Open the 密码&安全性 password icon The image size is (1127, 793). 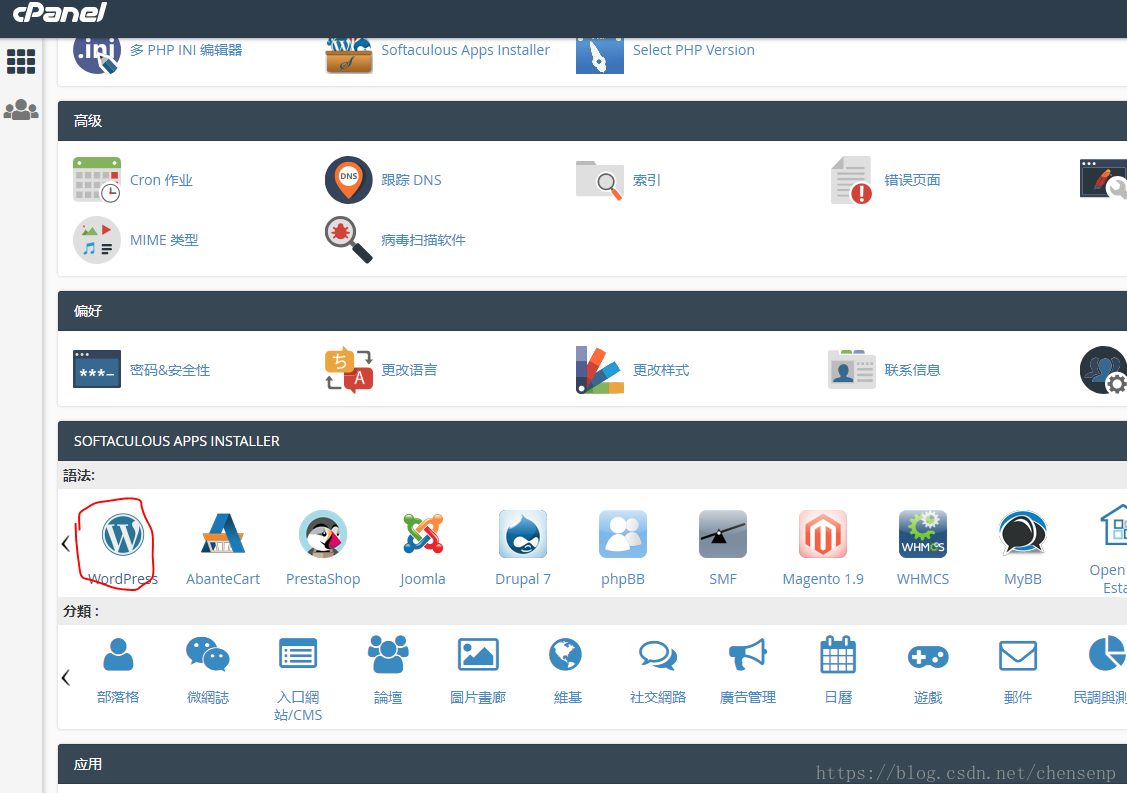97,370
